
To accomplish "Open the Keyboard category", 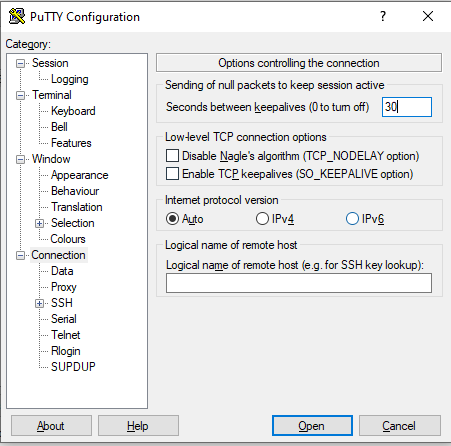I will [x=73, y=111].
